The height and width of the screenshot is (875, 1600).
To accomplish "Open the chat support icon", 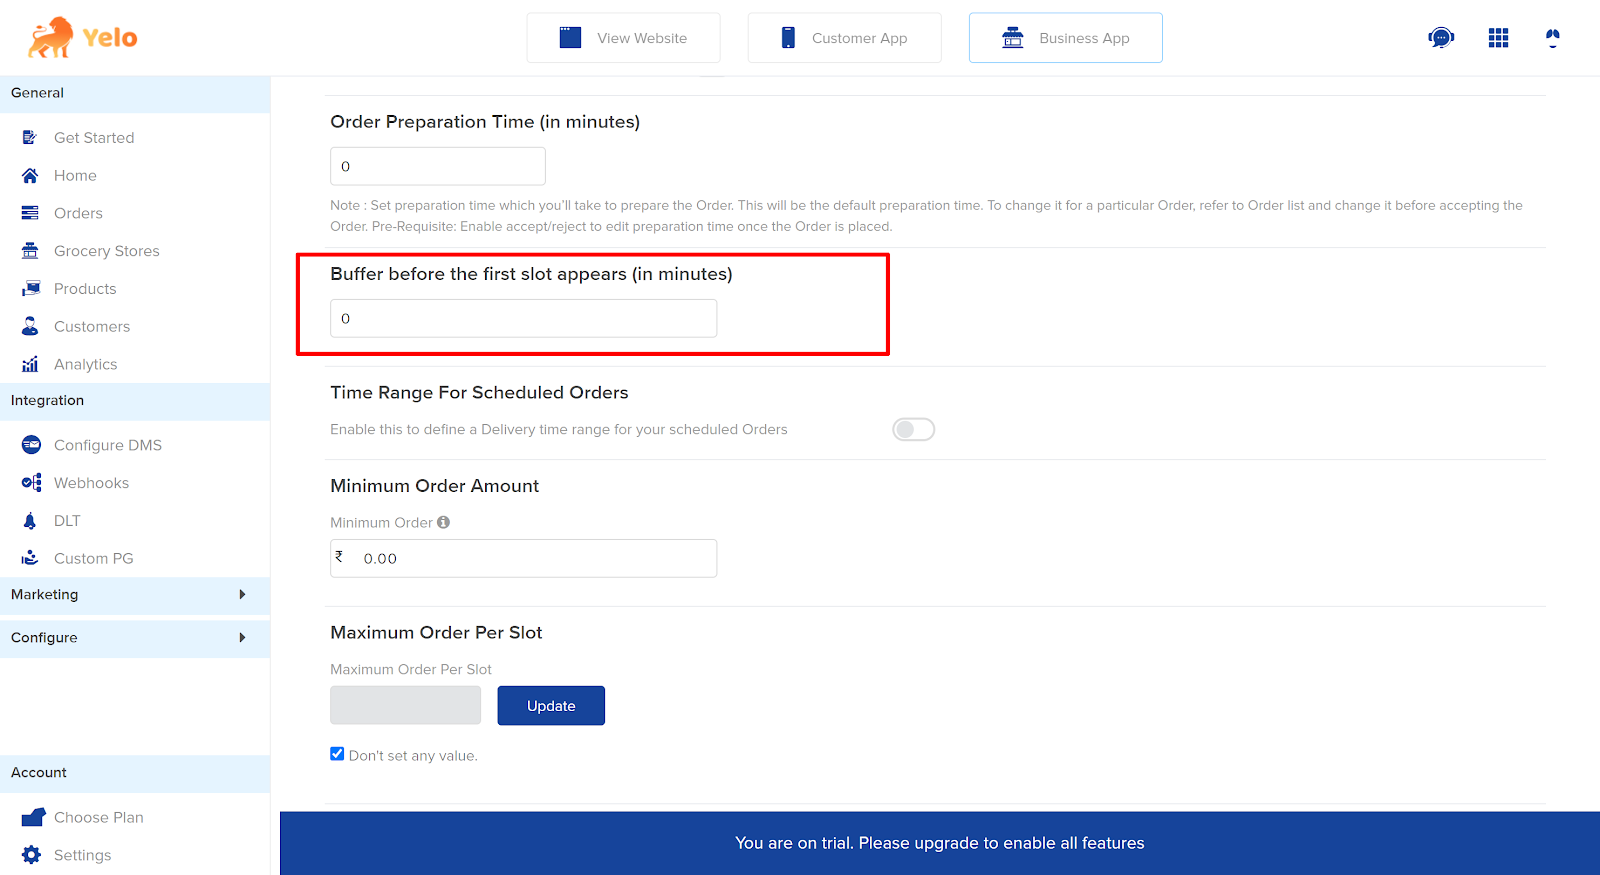I will click(x=1441, y=38).
